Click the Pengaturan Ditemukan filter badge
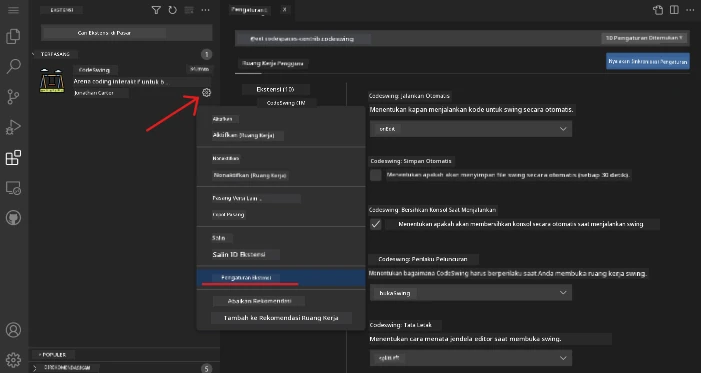The width and height of the screenshot is (701, 373). [x=644, y=38]
